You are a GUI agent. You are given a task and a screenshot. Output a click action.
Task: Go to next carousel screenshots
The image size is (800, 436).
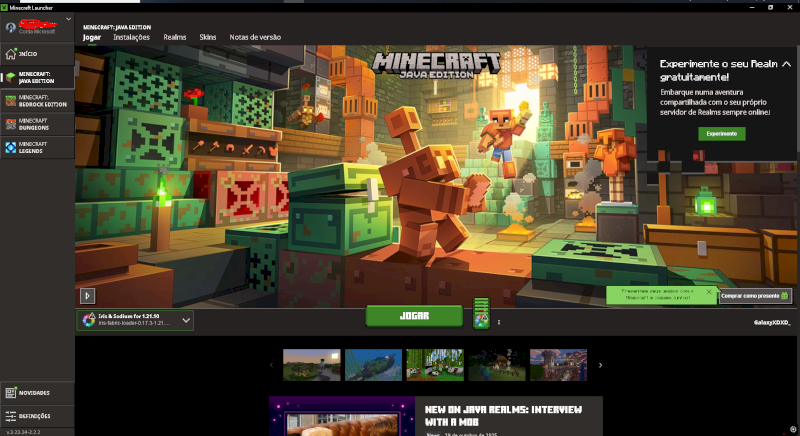click(601, 365)
